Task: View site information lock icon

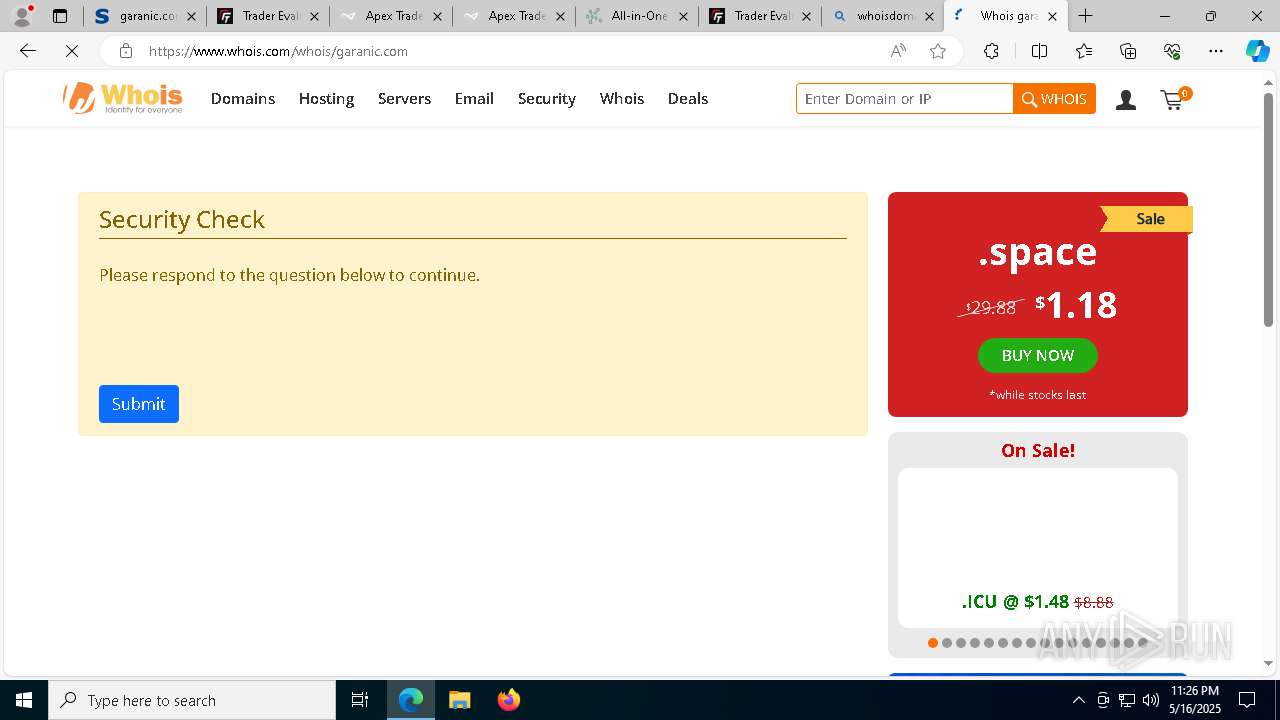Action: [126, 51]
